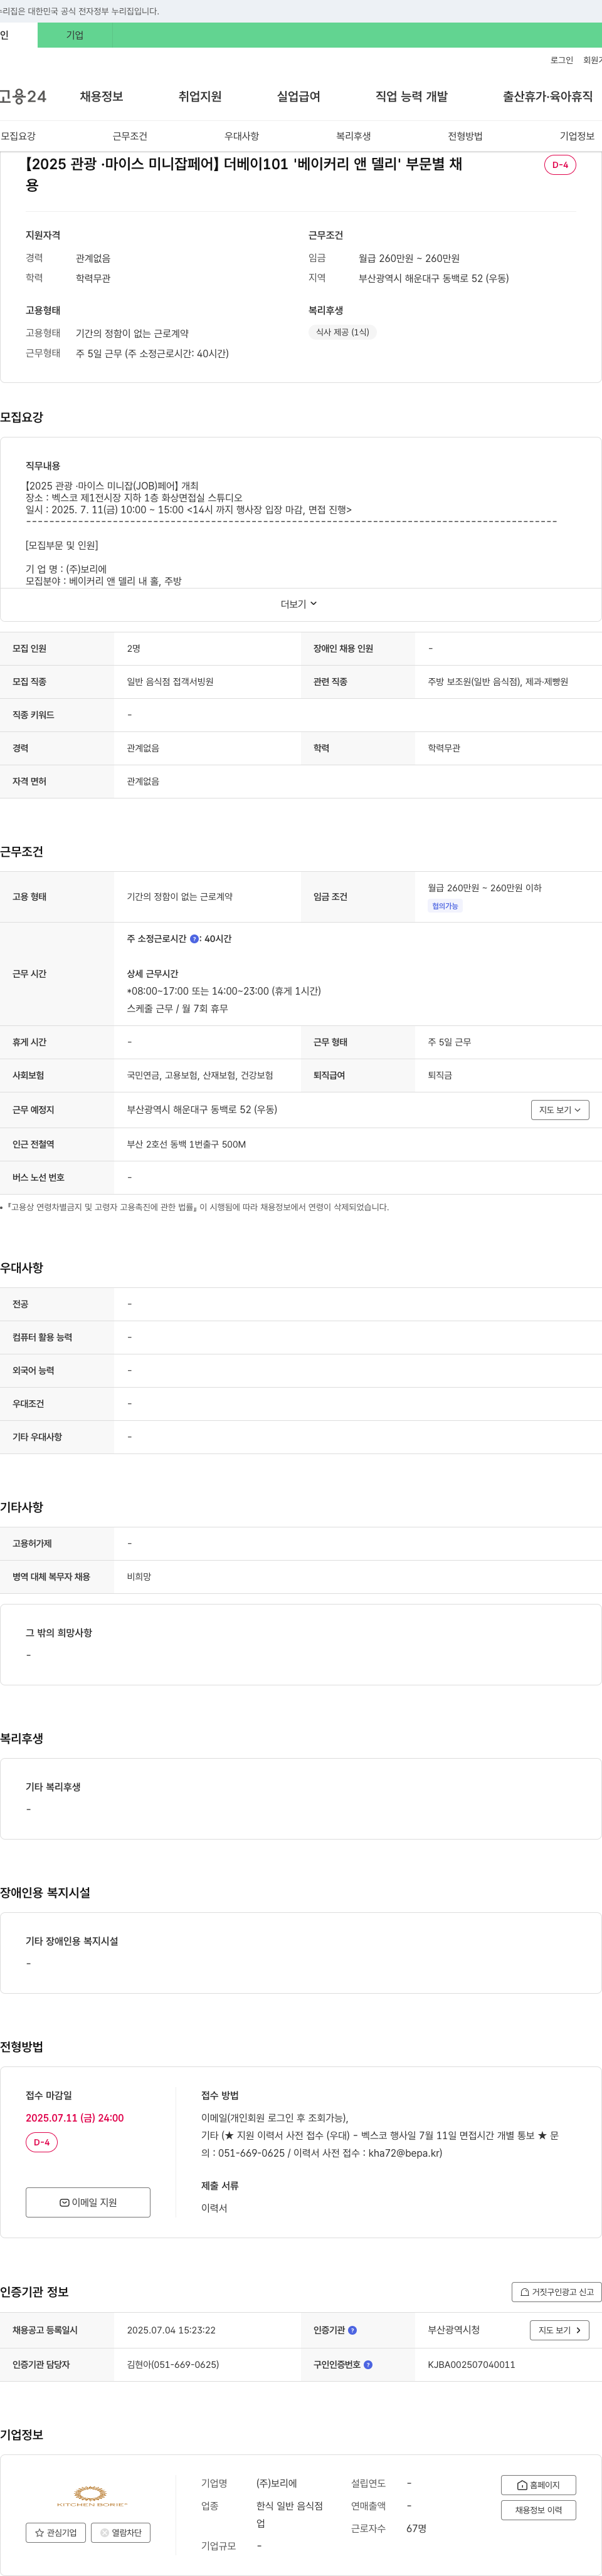The image size is (602, 2576).
Task: Click the D-4 badge under 접수 마감일
Action: (x=42, y=2143)
